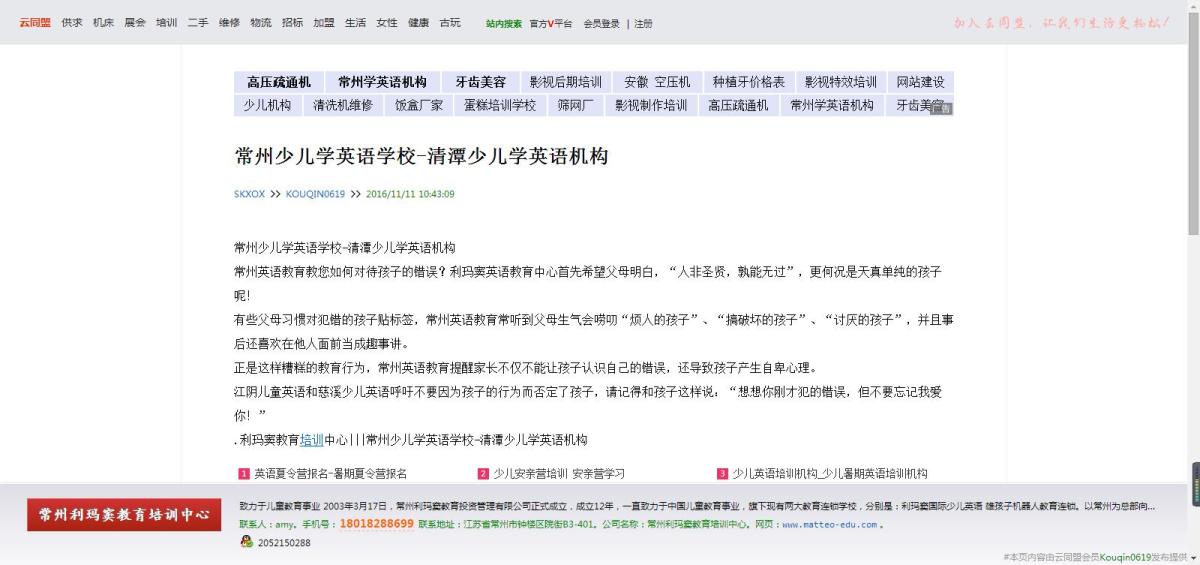Click the scrollbar up arrow
The height and width of the screenshot is (565, 1200).
click(1193, 6)
